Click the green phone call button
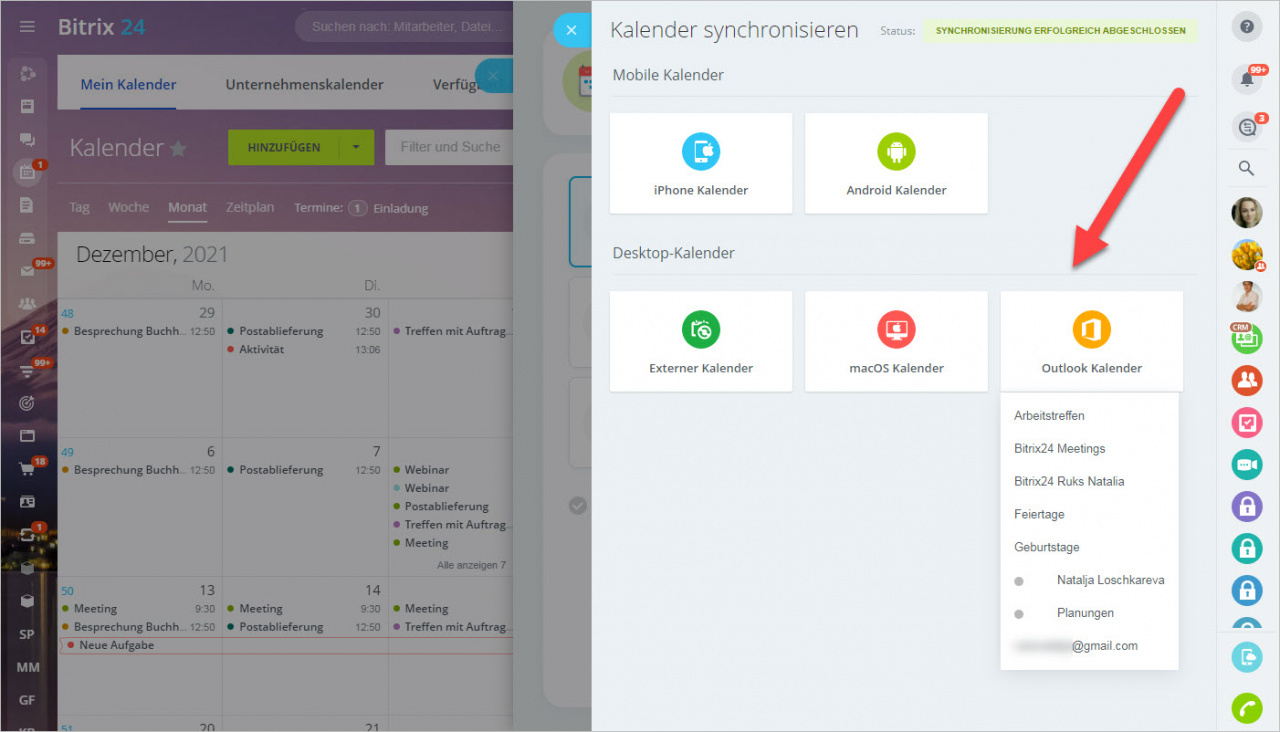This screenshot has height=732, width=1280. (1246, 708)
